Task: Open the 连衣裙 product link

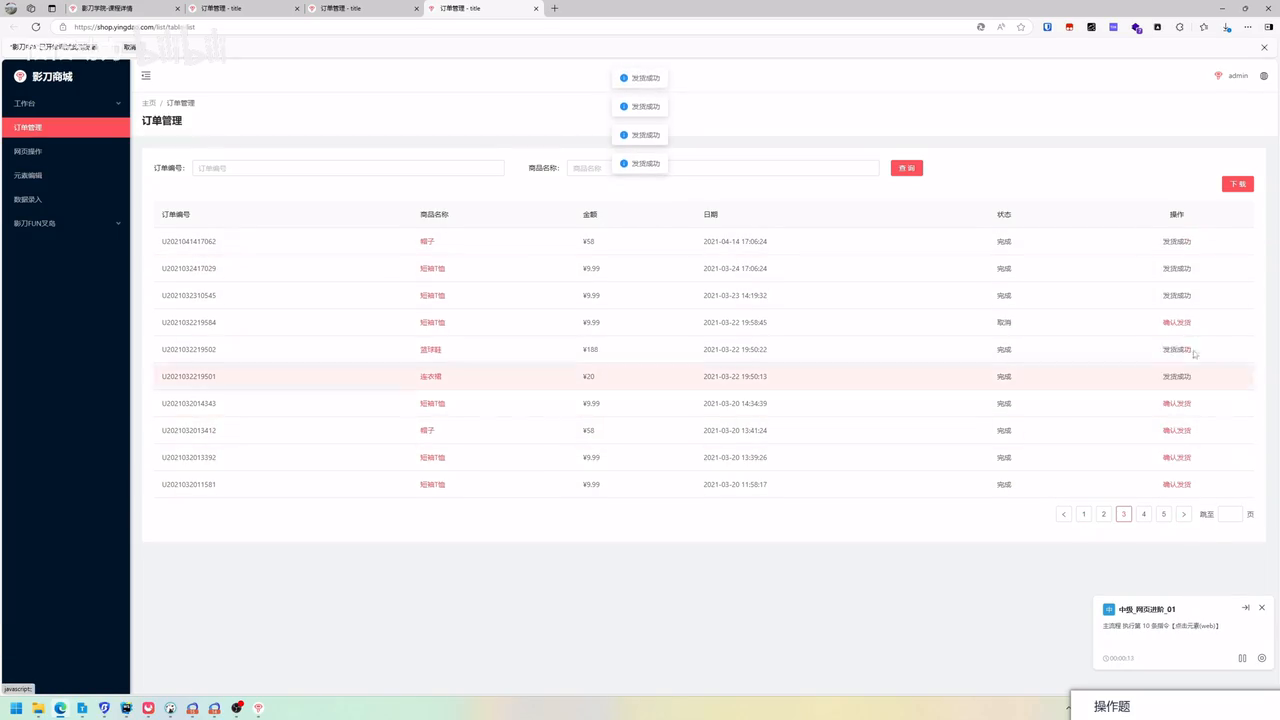Action: pyautogui.click(x=431, y=376)
